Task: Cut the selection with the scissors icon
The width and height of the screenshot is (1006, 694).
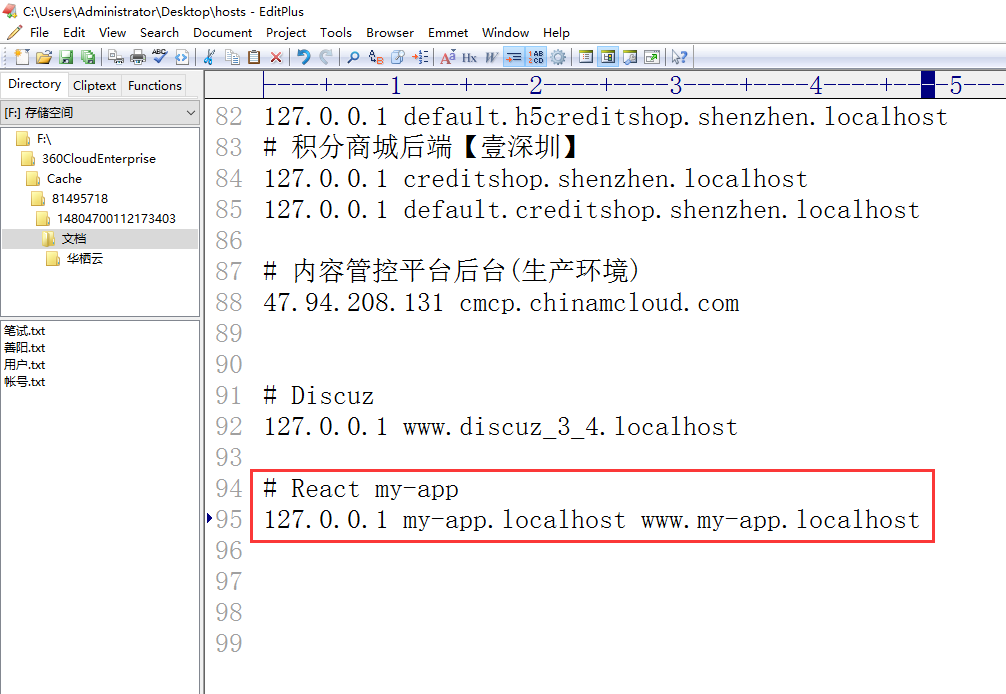Action: tap(210, 57)
